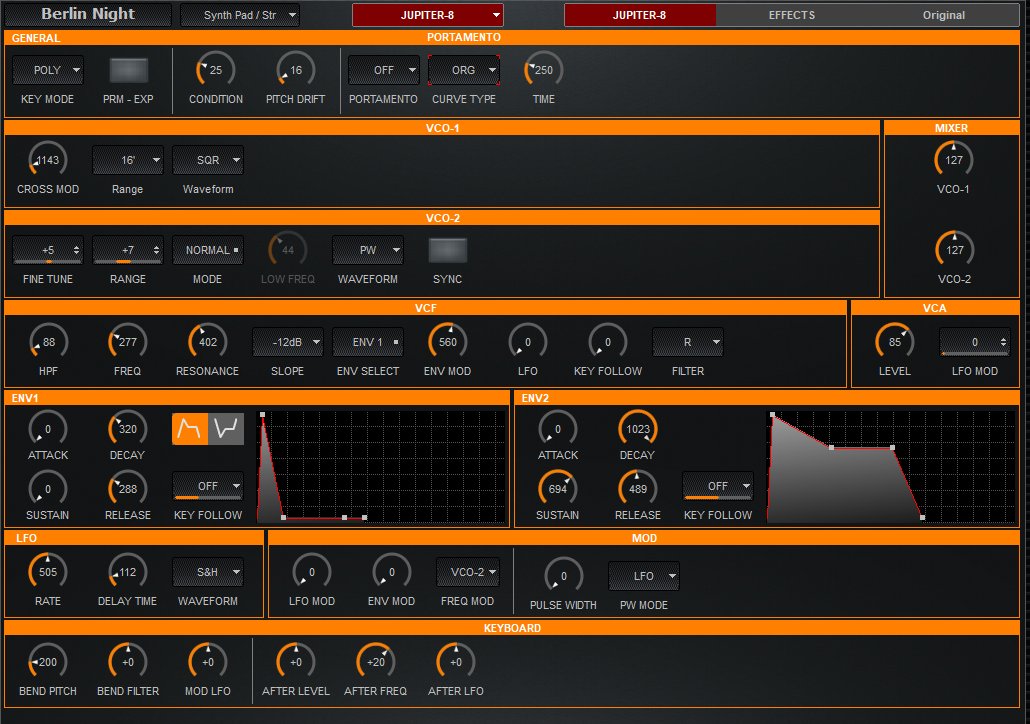Click the Mixer VCO-2 level knob

(954, 250)
